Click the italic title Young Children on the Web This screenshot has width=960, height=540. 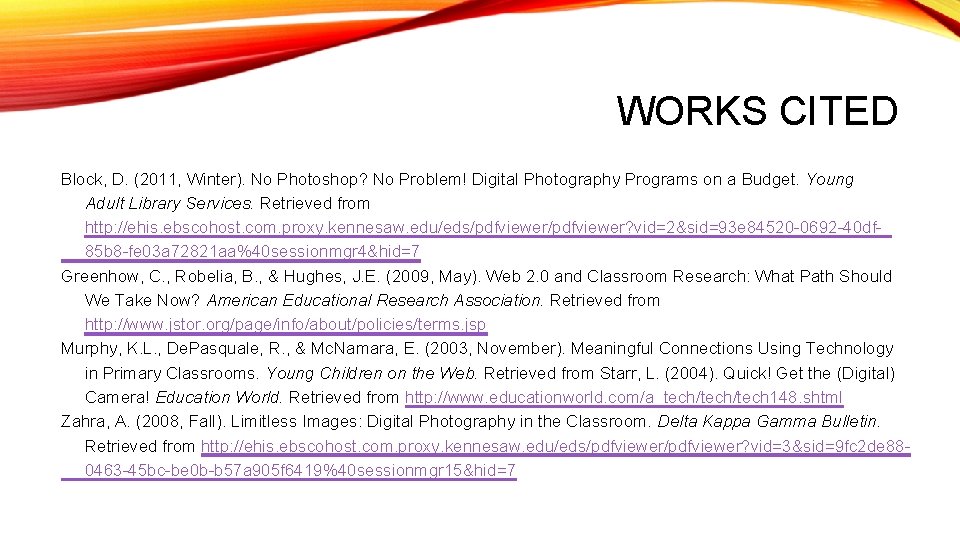[x=372, y=373]
